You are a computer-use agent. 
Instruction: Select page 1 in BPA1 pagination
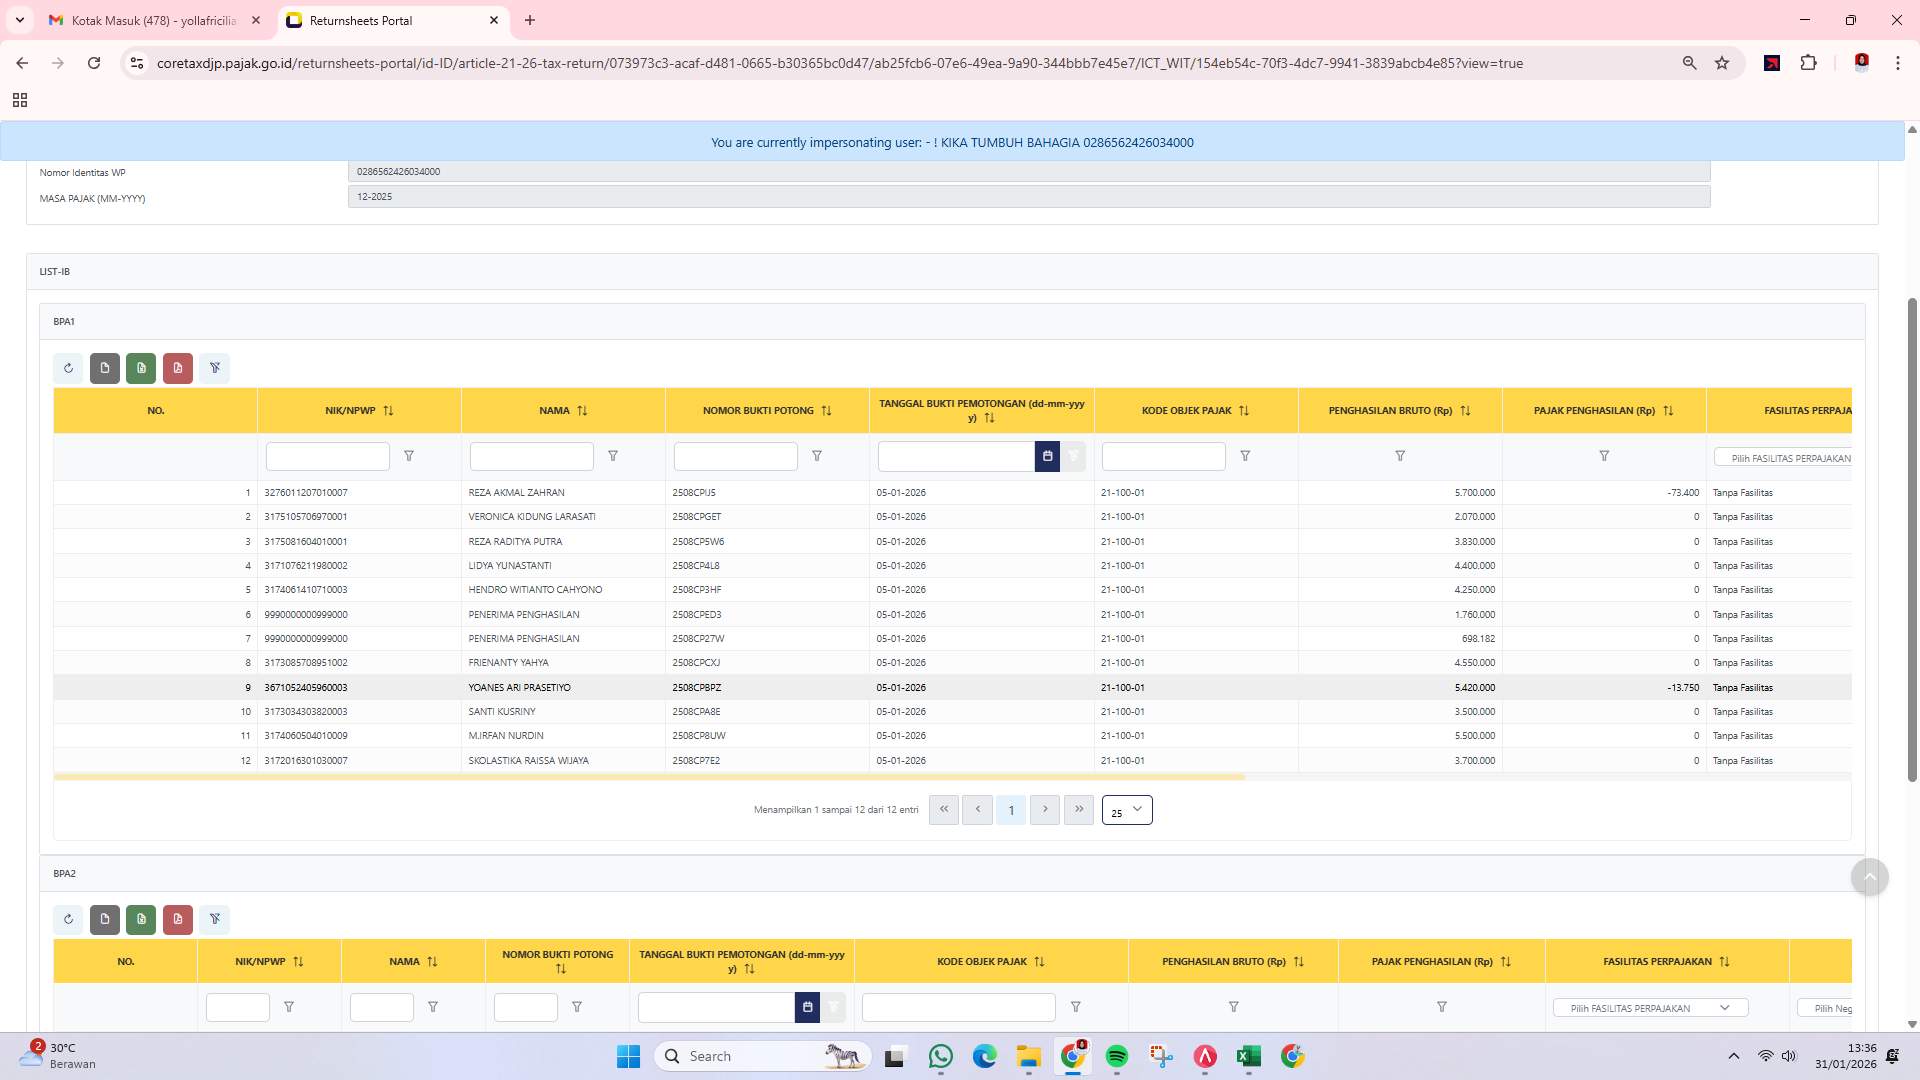(x=1011, y=810)
